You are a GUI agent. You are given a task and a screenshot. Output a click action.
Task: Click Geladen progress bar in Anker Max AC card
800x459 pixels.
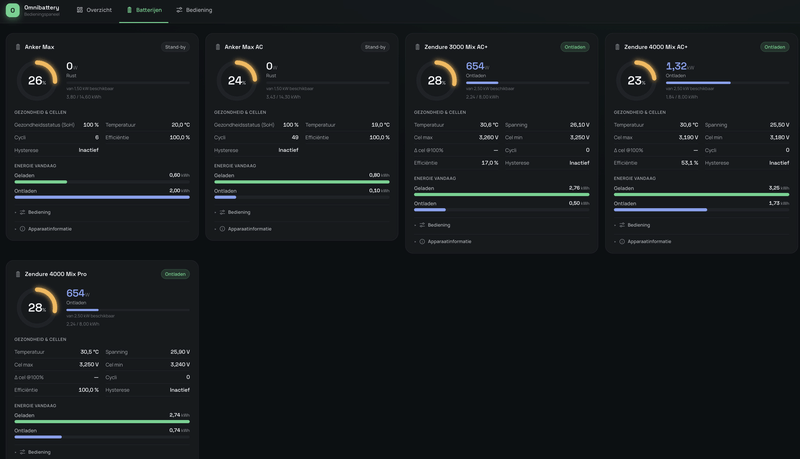[302, 182]
